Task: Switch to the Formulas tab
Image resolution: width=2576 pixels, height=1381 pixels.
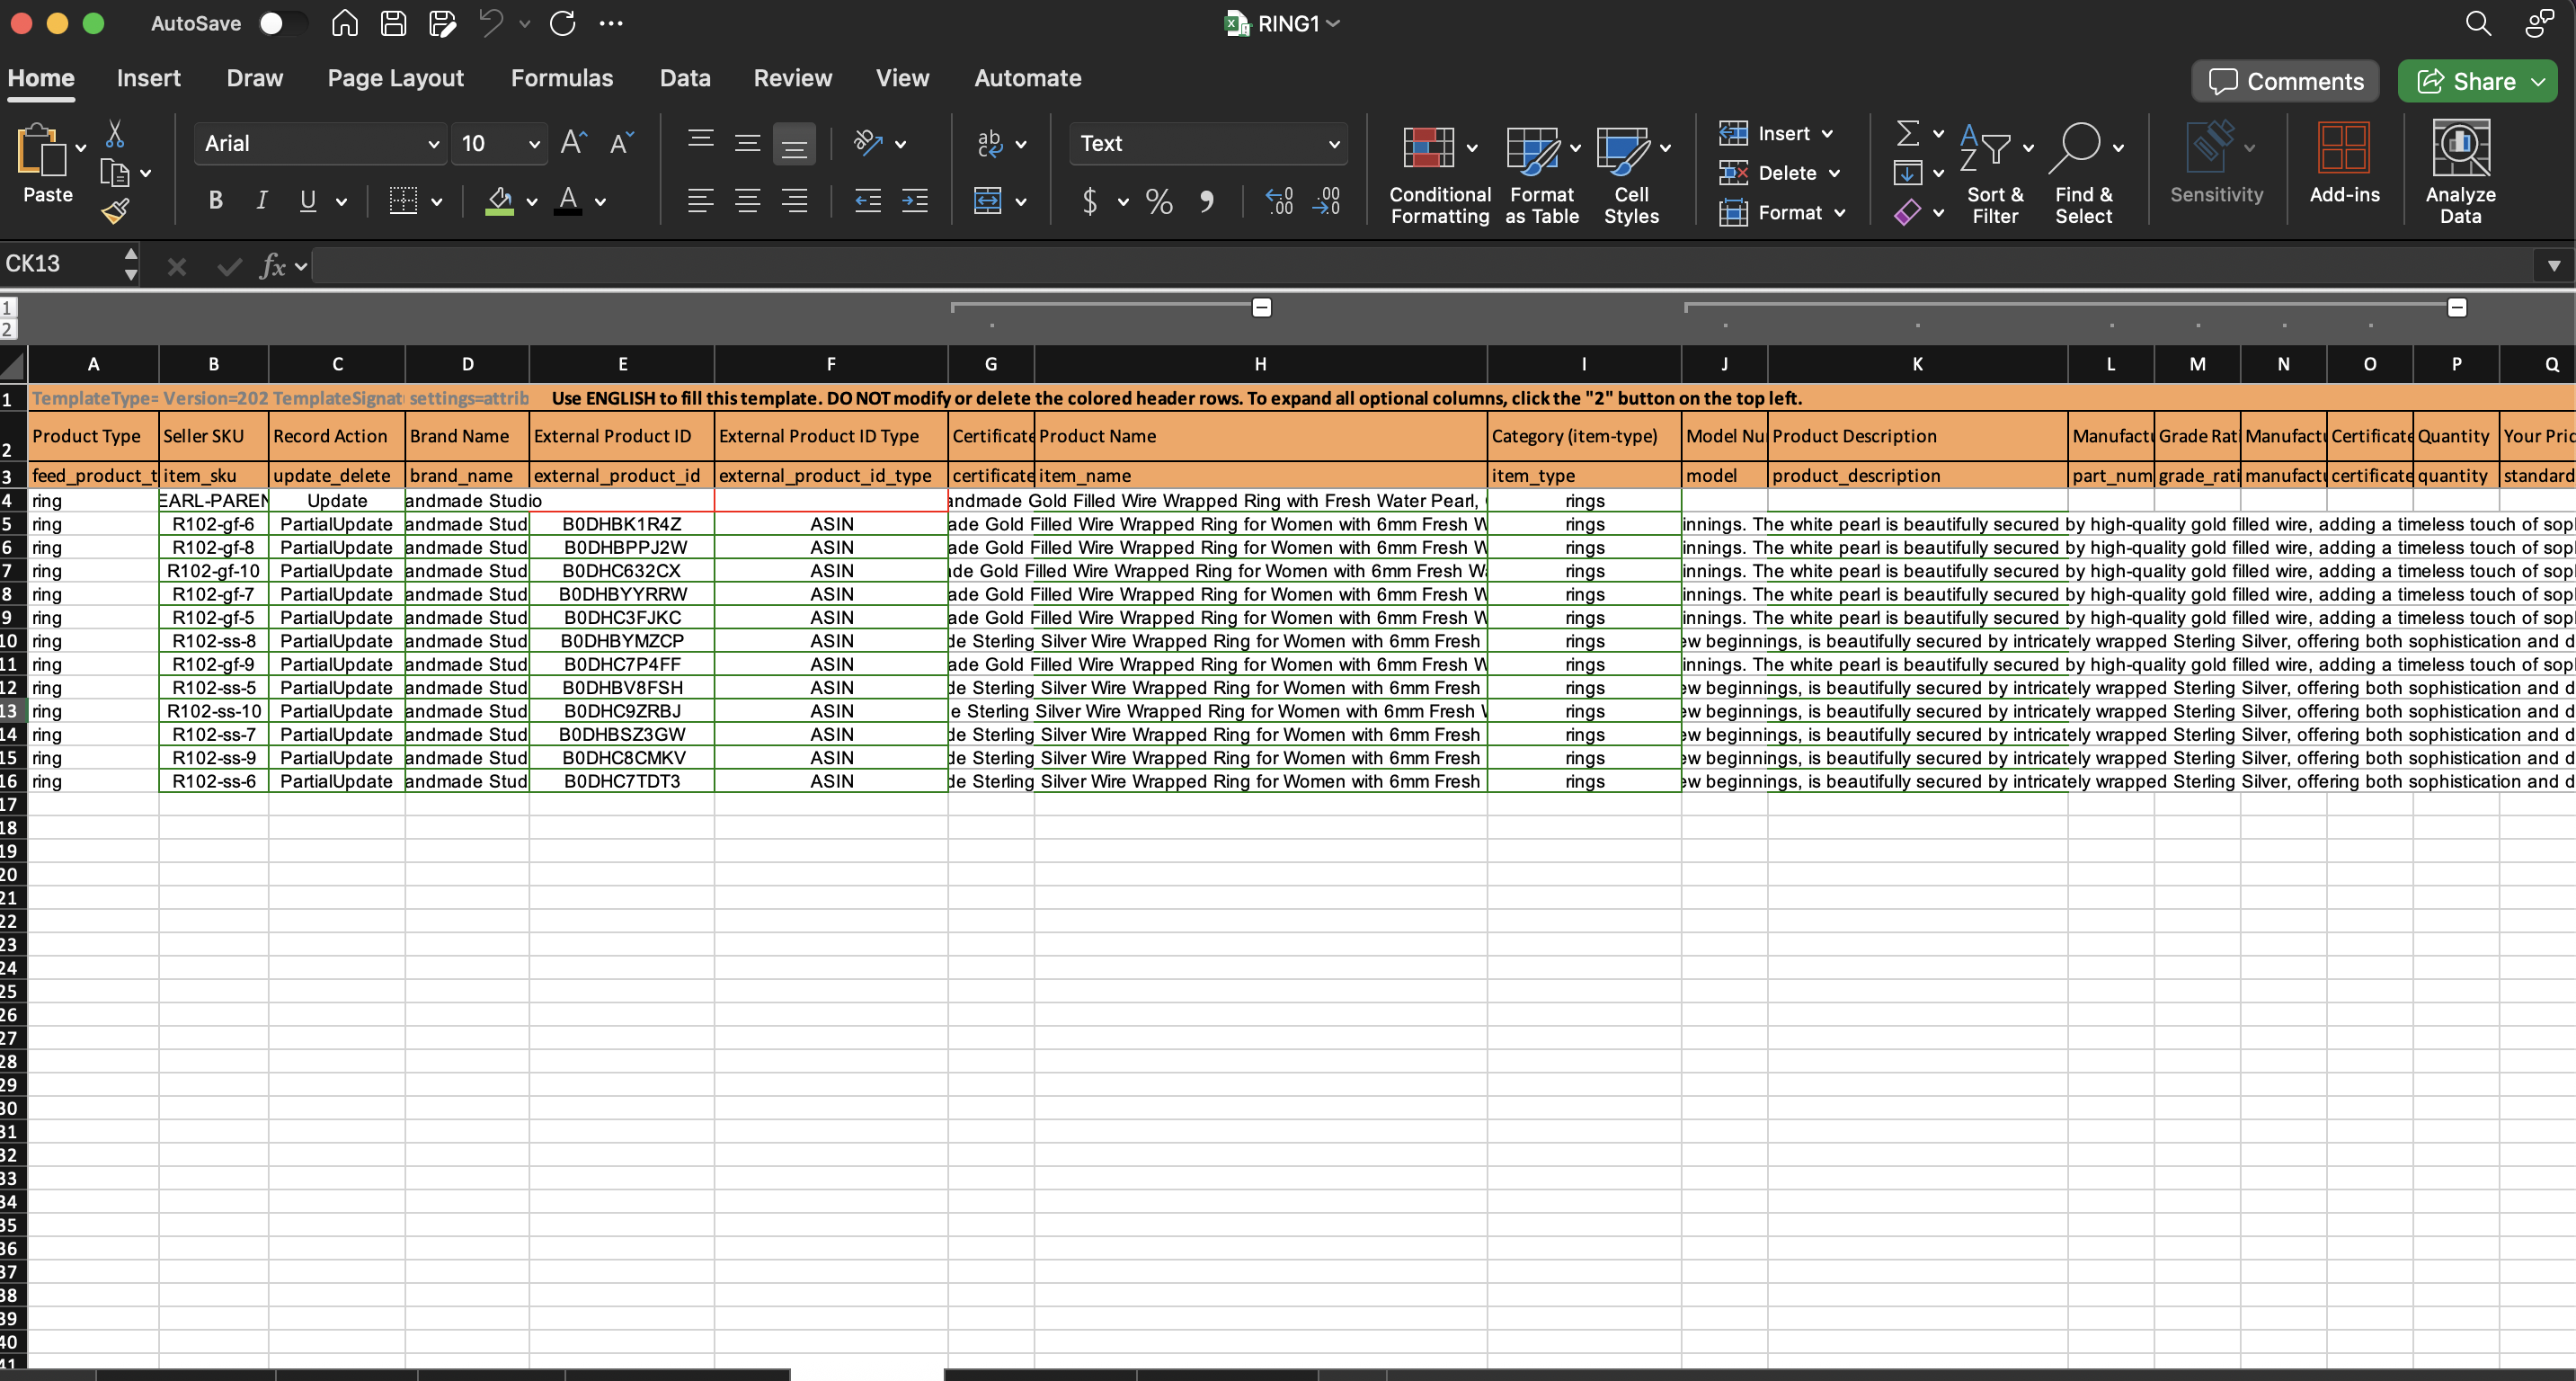Action: [x=562, y=78]
